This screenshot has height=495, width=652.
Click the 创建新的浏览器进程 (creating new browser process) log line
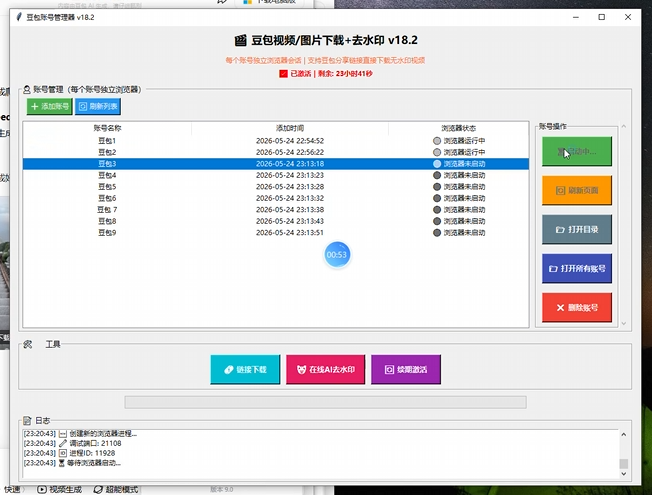80,433
